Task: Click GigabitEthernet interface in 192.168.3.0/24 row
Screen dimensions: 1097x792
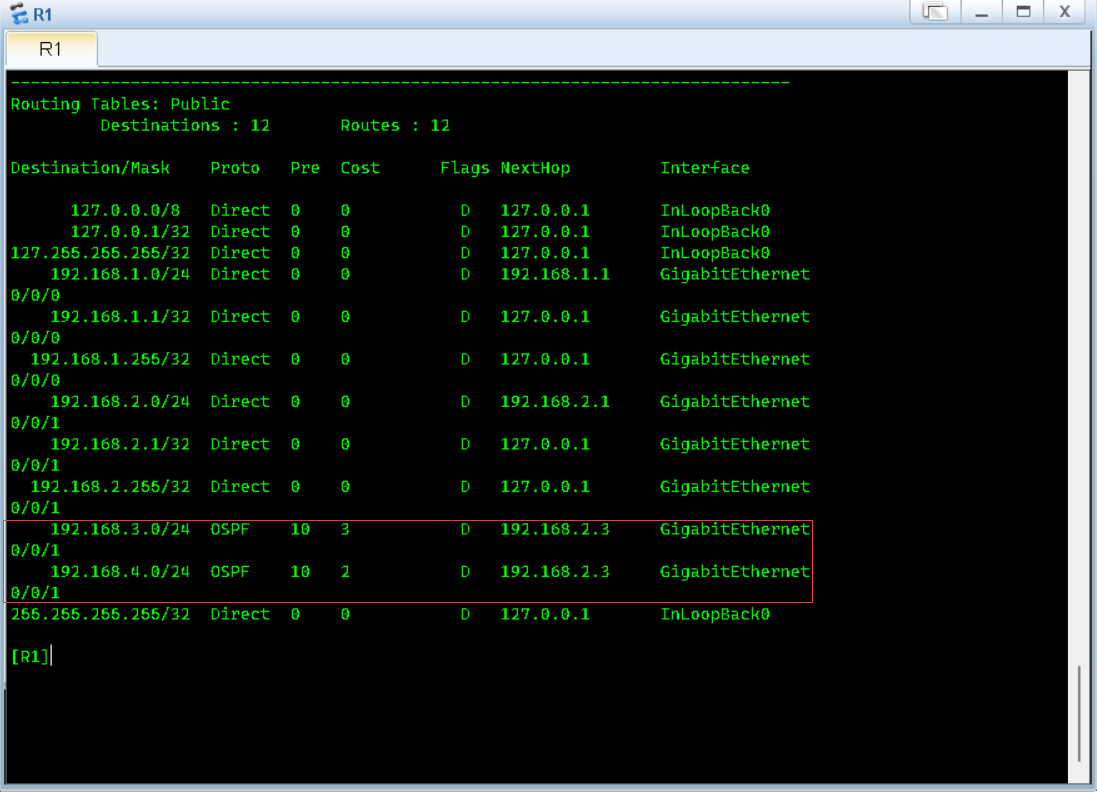Action: click(735, 529)
